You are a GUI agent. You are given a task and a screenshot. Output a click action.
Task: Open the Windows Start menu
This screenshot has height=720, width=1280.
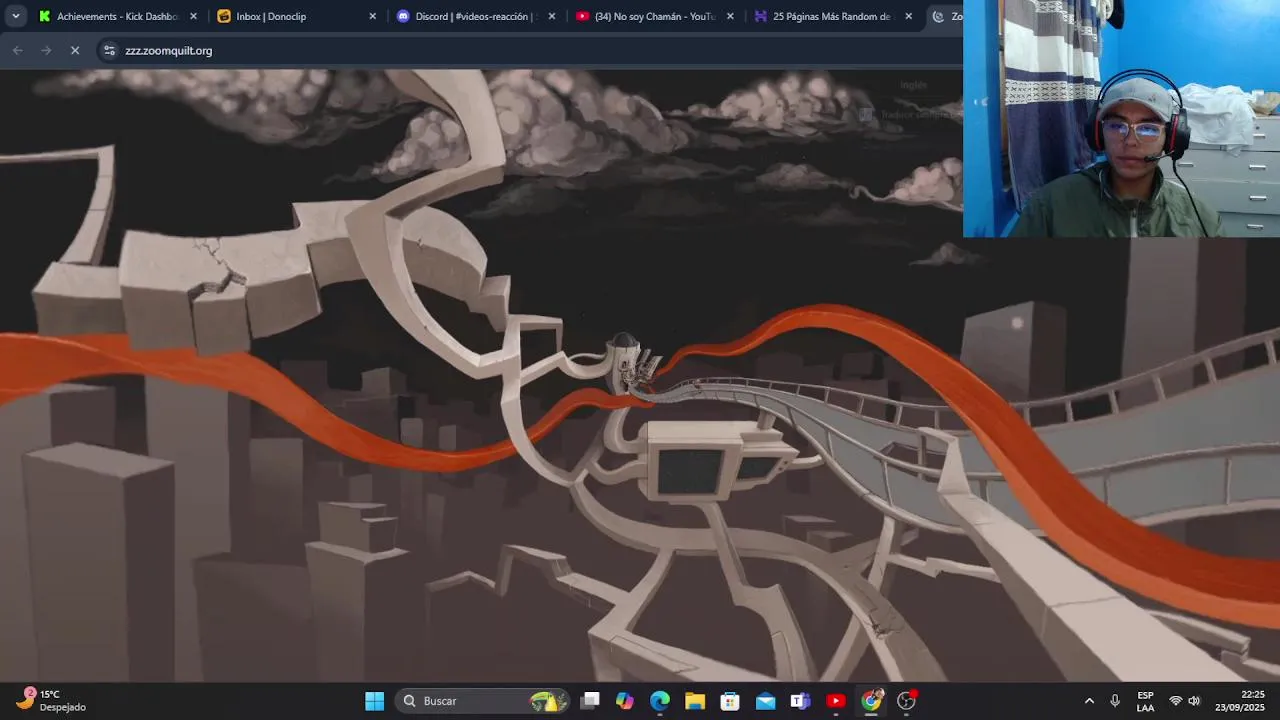click(374, 701)
